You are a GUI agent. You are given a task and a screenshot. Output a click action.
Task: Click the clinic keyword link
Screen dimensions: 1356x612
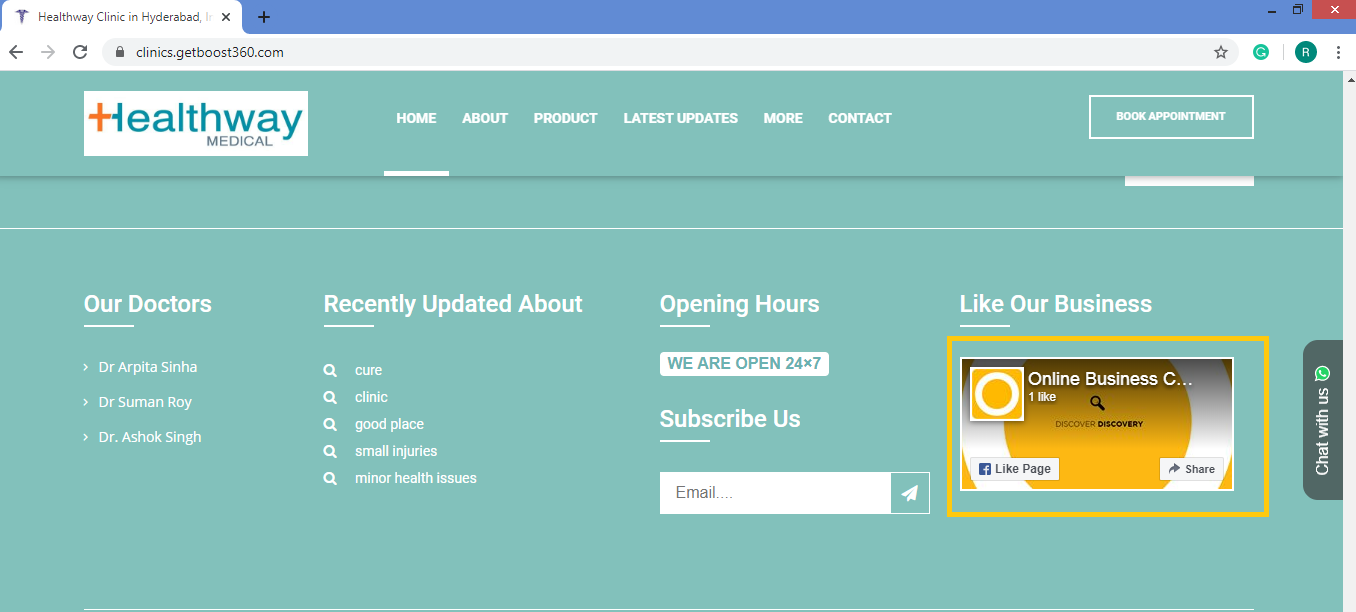coord(371,397)
